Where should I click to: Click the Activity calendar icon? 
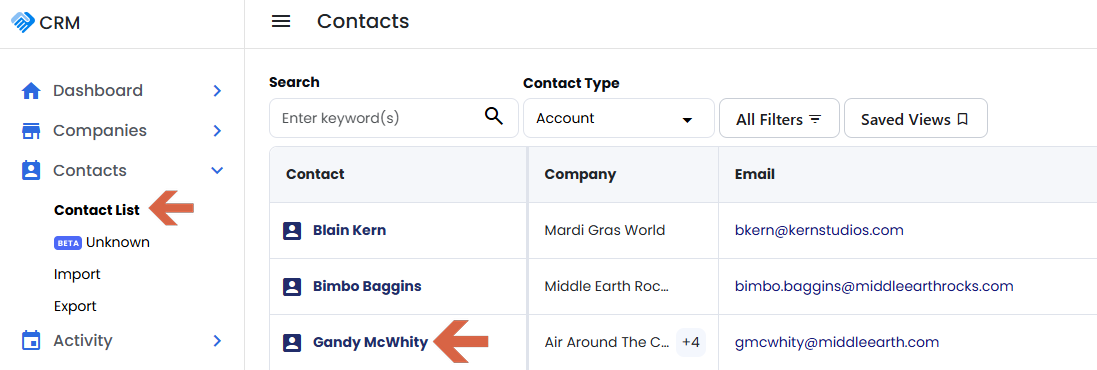tap(31, 341)
